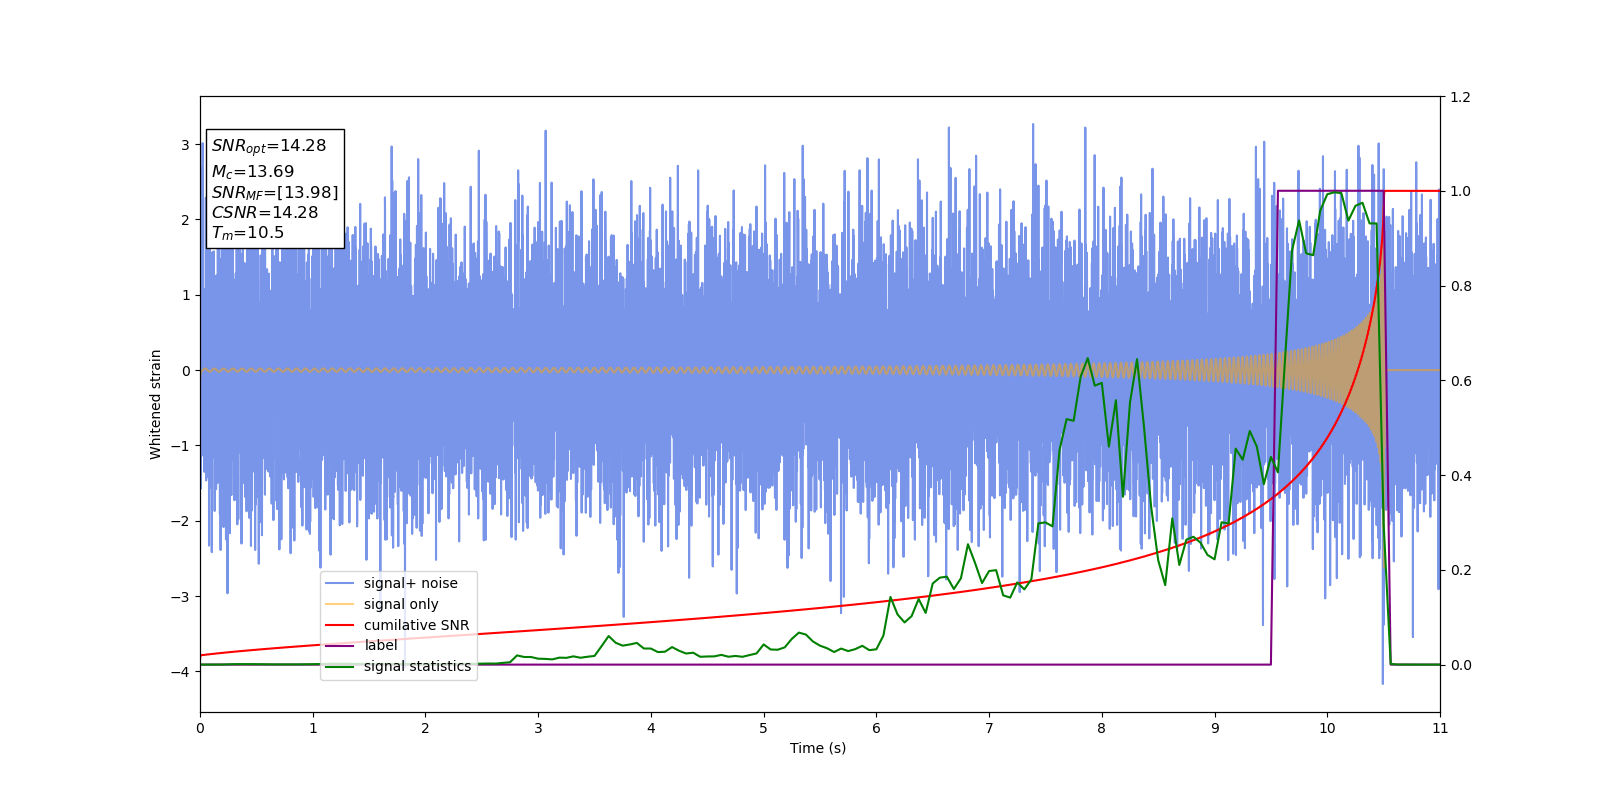The height and width of the screenshot is (800, 1600).
Task: Click the right axis tick label 0.6
Action: click(x=1460, y=381)
